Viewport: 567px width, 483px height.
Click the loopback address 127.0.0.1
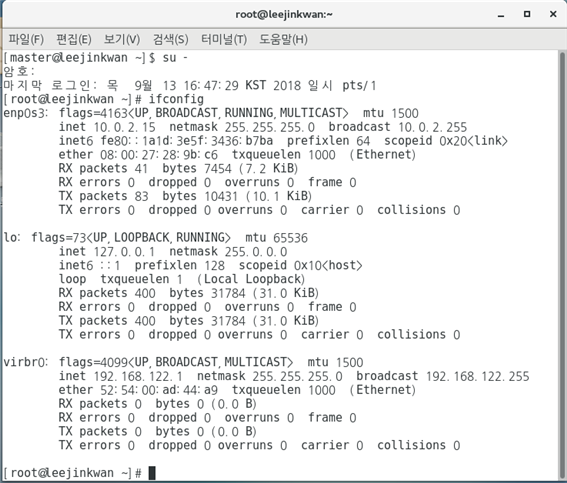point(124,251)
